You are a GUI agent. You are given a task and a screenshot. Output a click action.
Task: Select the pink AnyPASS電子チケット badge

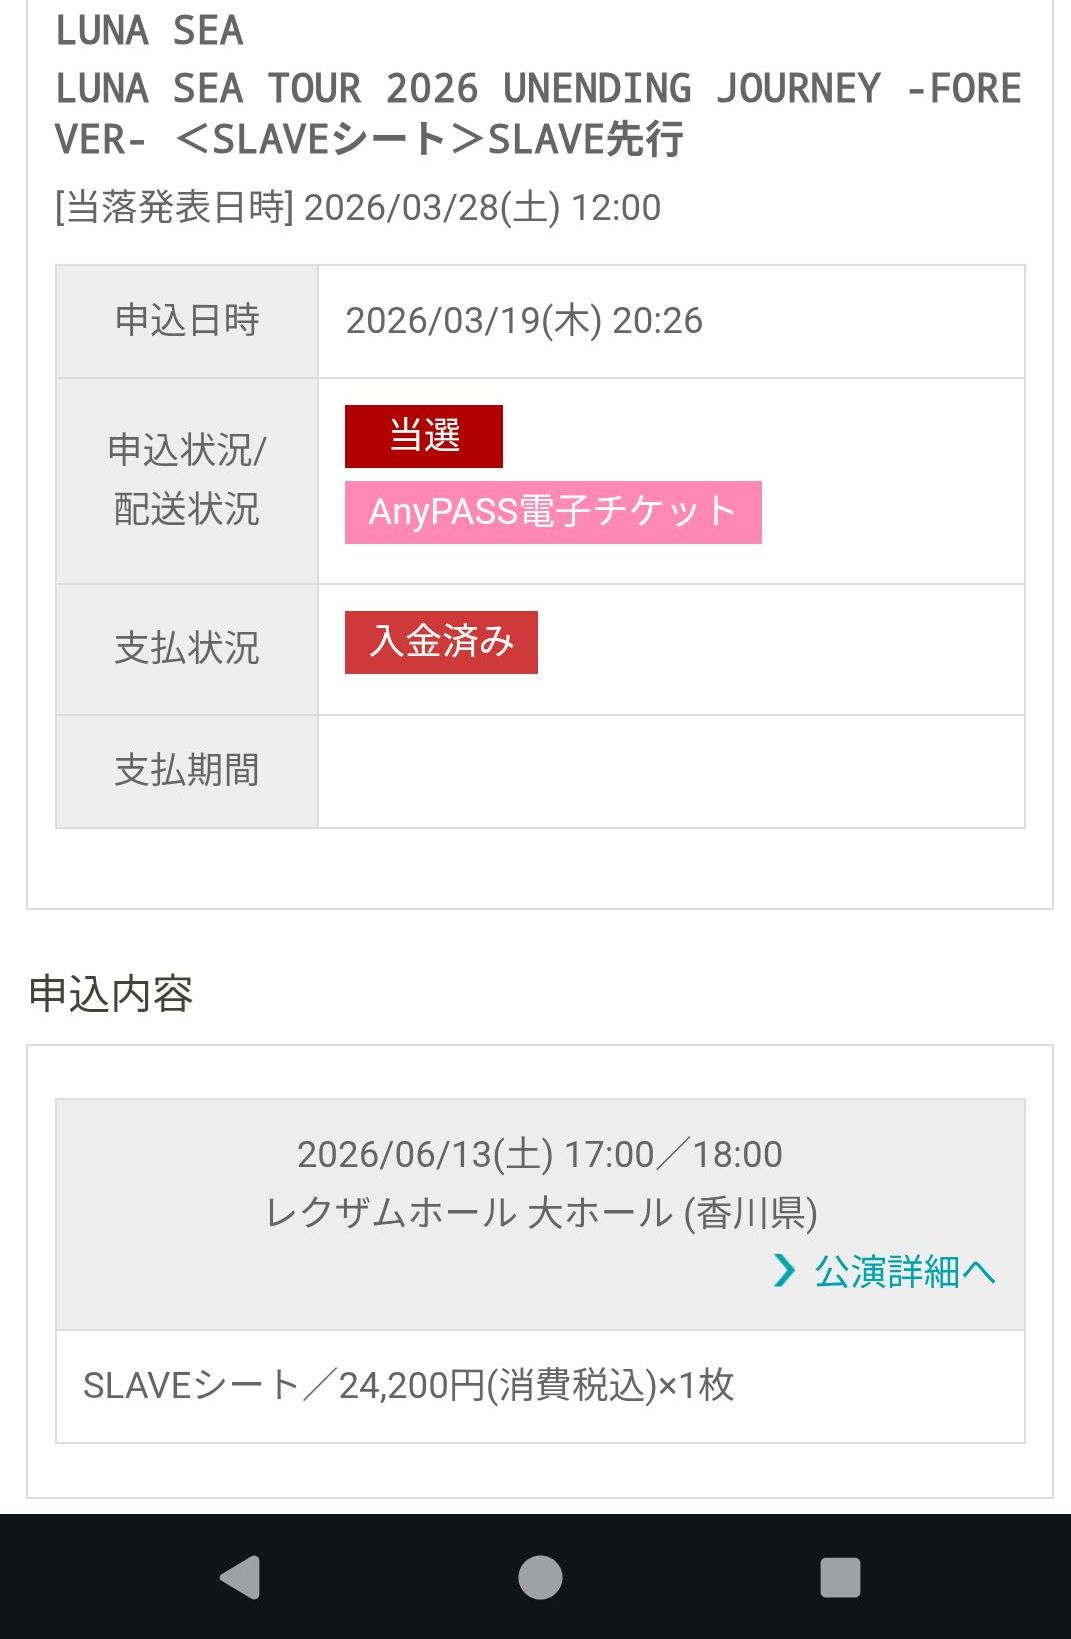pyautogui.click(x=552, y=512)
